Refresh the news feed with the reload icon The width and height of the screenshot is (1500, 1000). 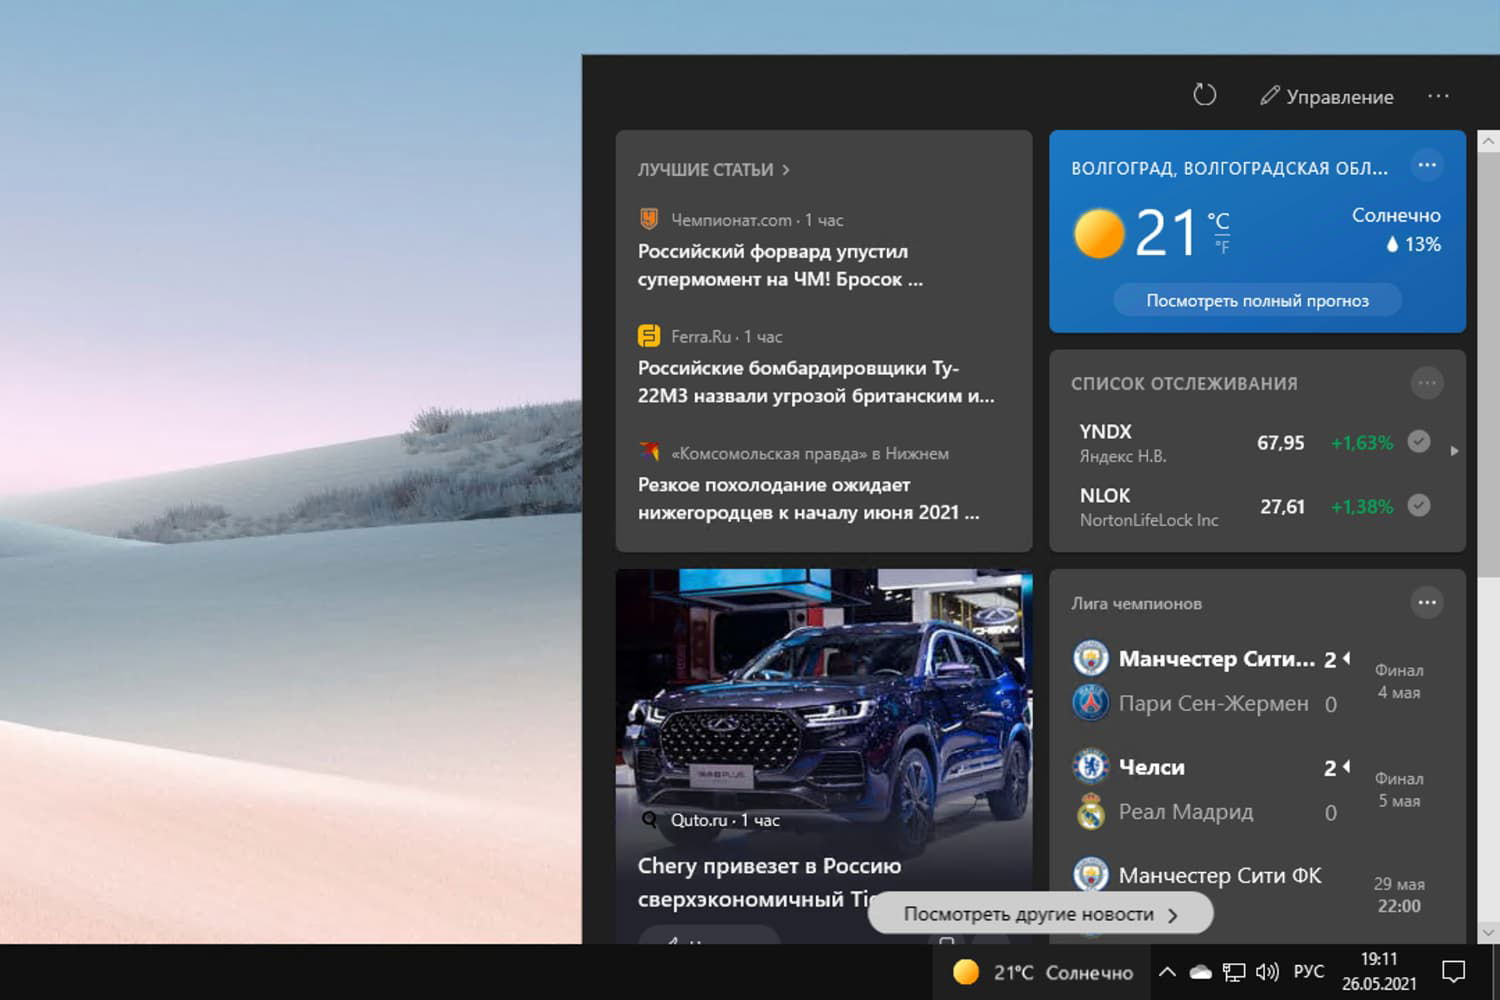tap(1204, 95)
